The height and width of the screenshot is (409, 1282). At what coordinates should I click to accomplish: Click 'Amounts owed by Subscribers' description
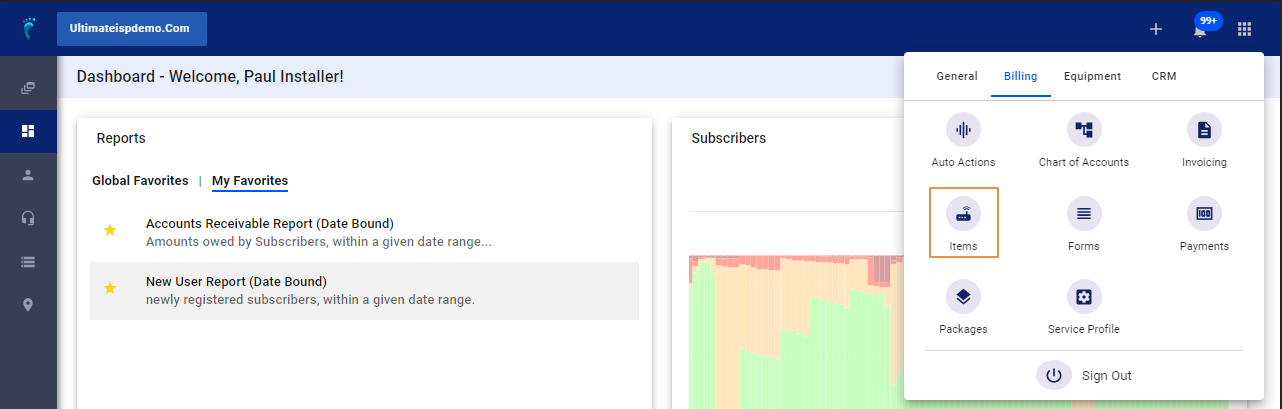pos(319,242)
